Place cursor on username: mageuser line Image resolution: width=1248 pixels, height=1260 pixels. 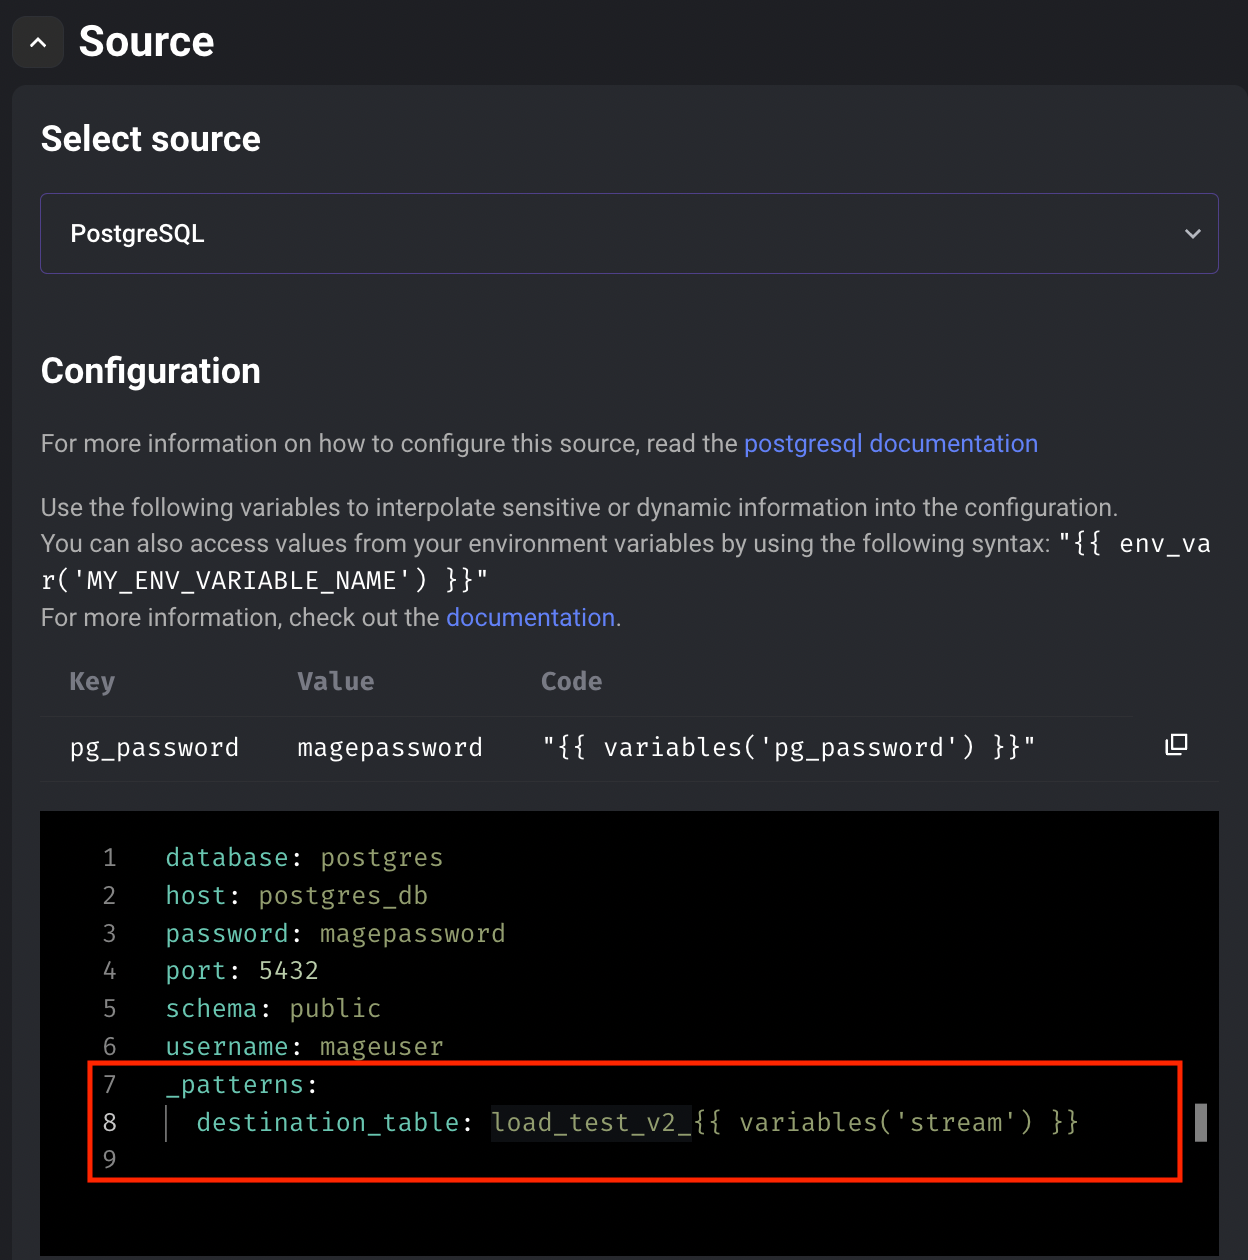pos(304,1047)
